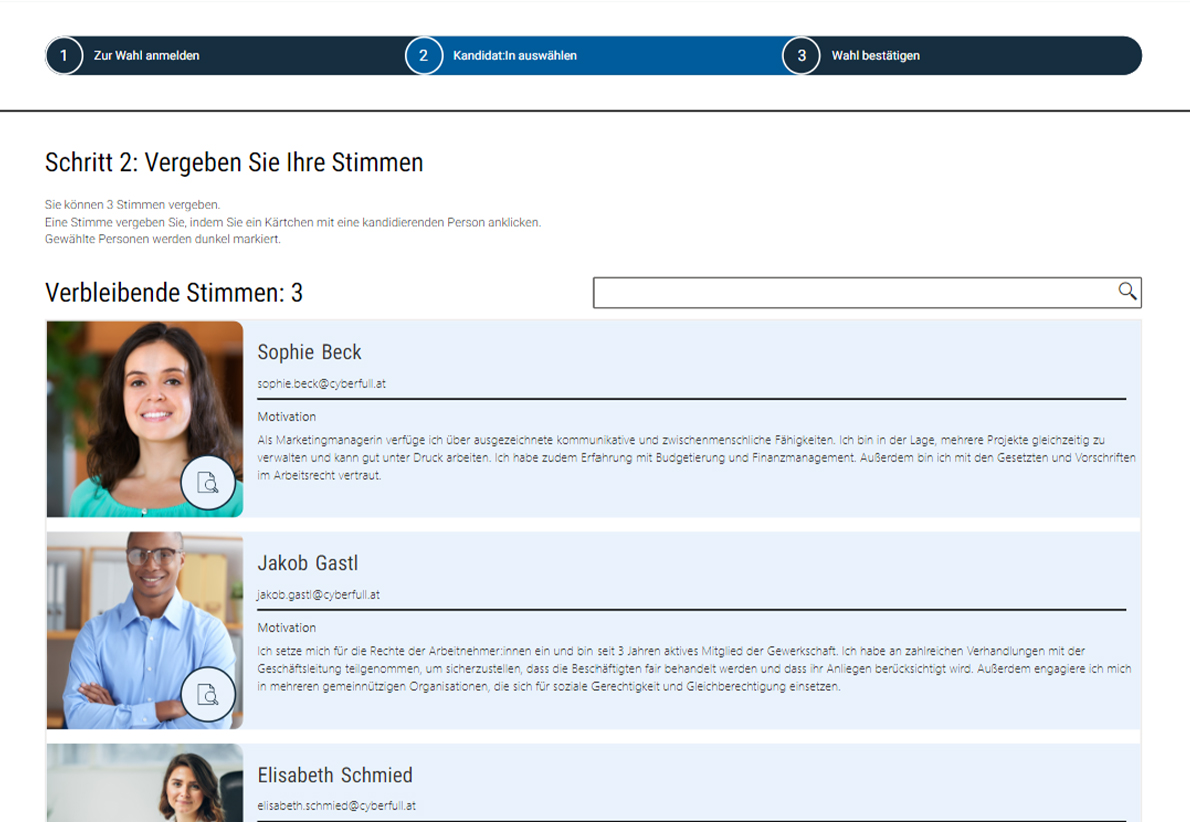
Task: Select Elisabeth Schmied's candidate photo
Action: click(145, 783)
